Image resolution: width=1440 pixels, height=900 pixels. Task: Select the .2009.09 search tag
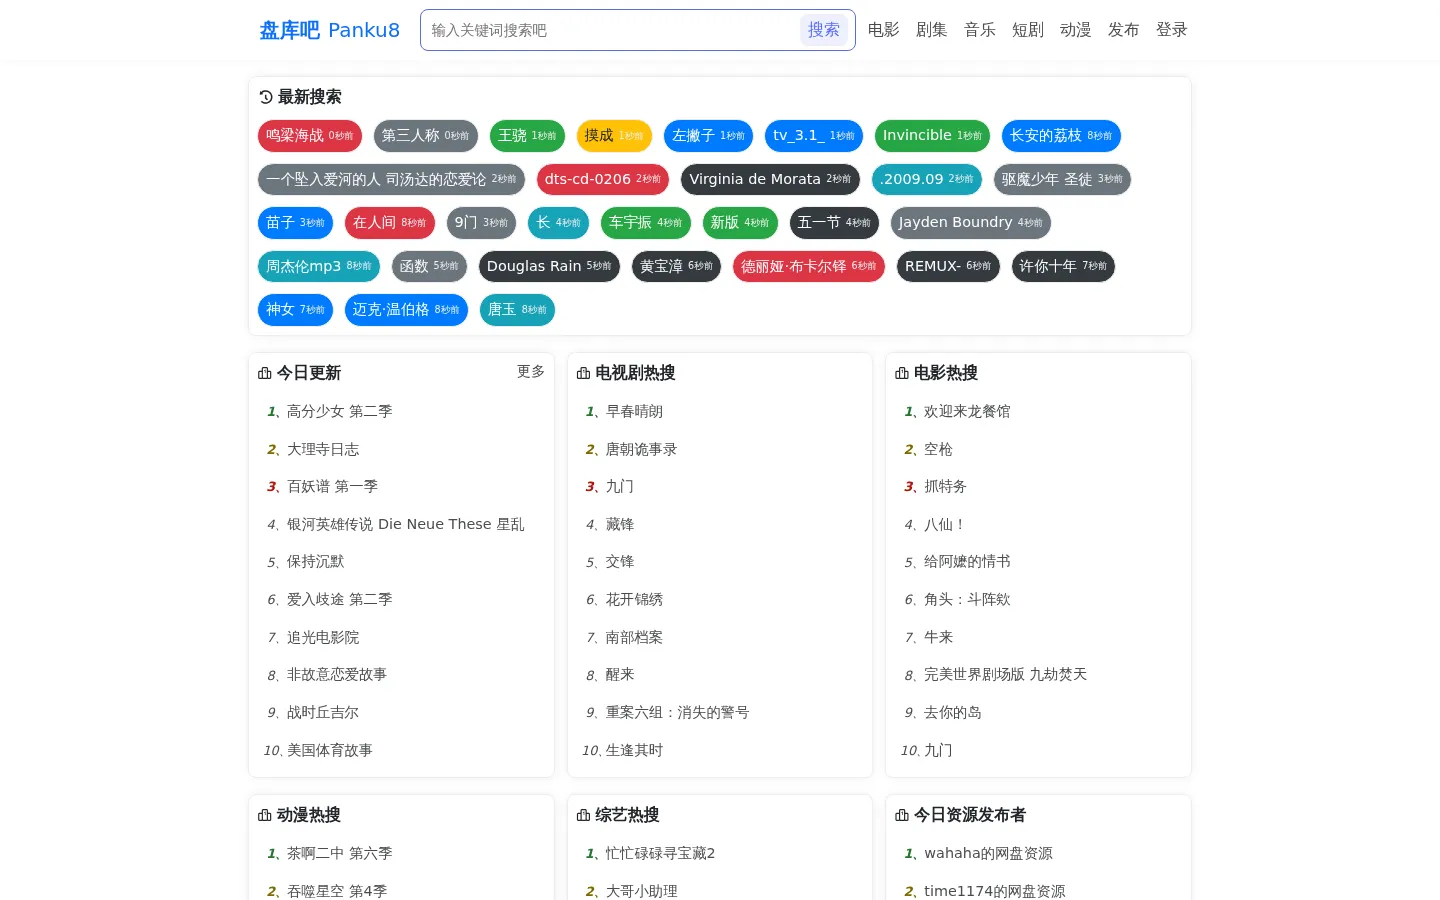pyautogui.click(x=927, y=180)
